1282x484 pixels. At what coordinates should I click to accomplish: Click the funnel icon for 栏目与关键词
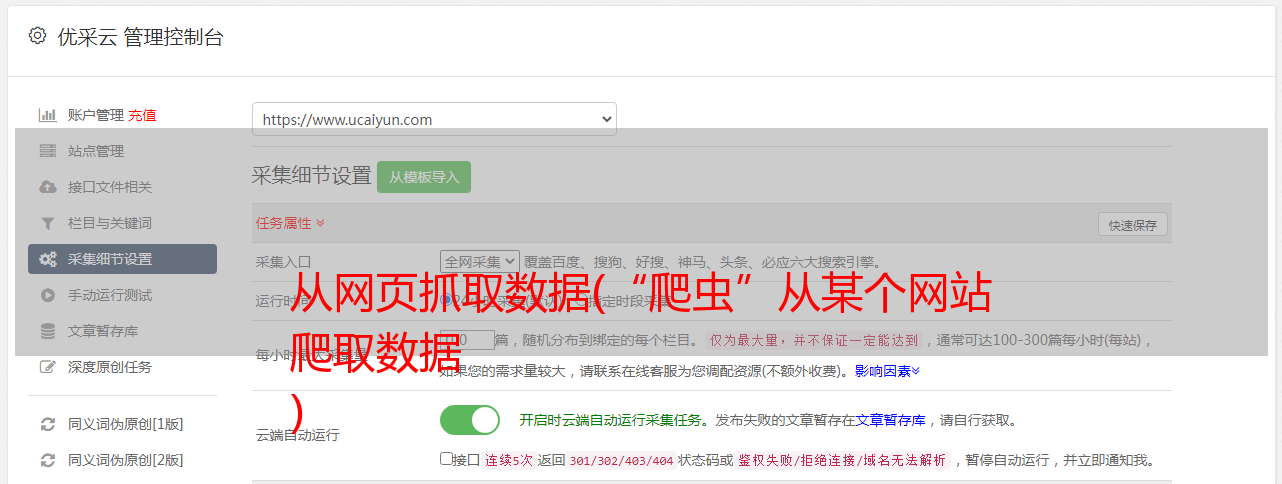(x=47, y=223)
